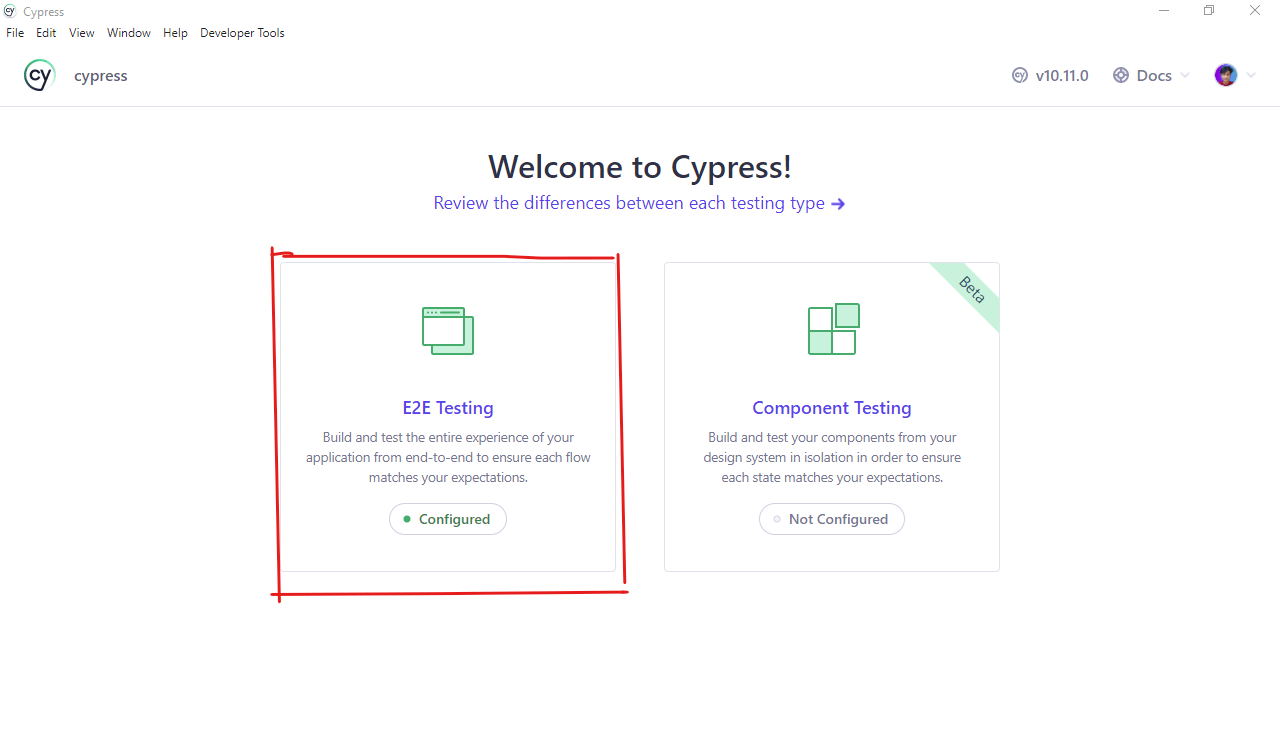Screen dimensions: 1280x755
Task: Click the Cypress logo in the header
Action: point(39,75)
